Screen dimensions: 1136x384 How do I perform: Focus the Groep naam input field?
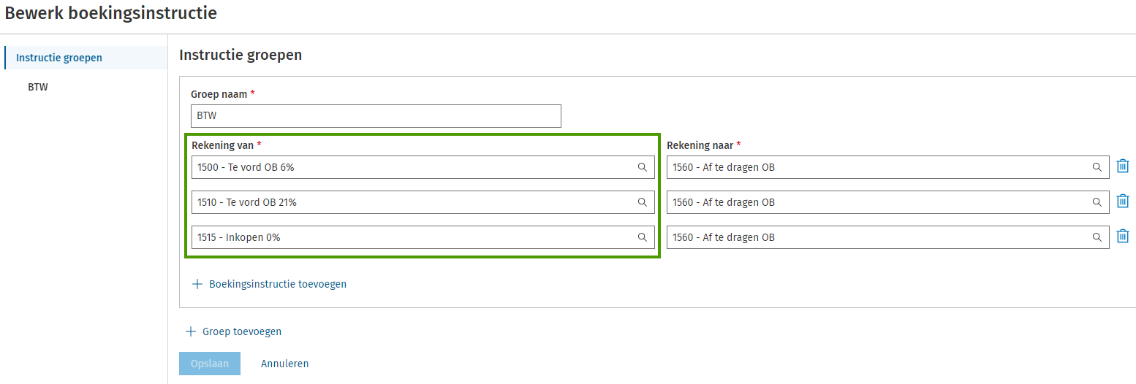[x=376, y=116]
